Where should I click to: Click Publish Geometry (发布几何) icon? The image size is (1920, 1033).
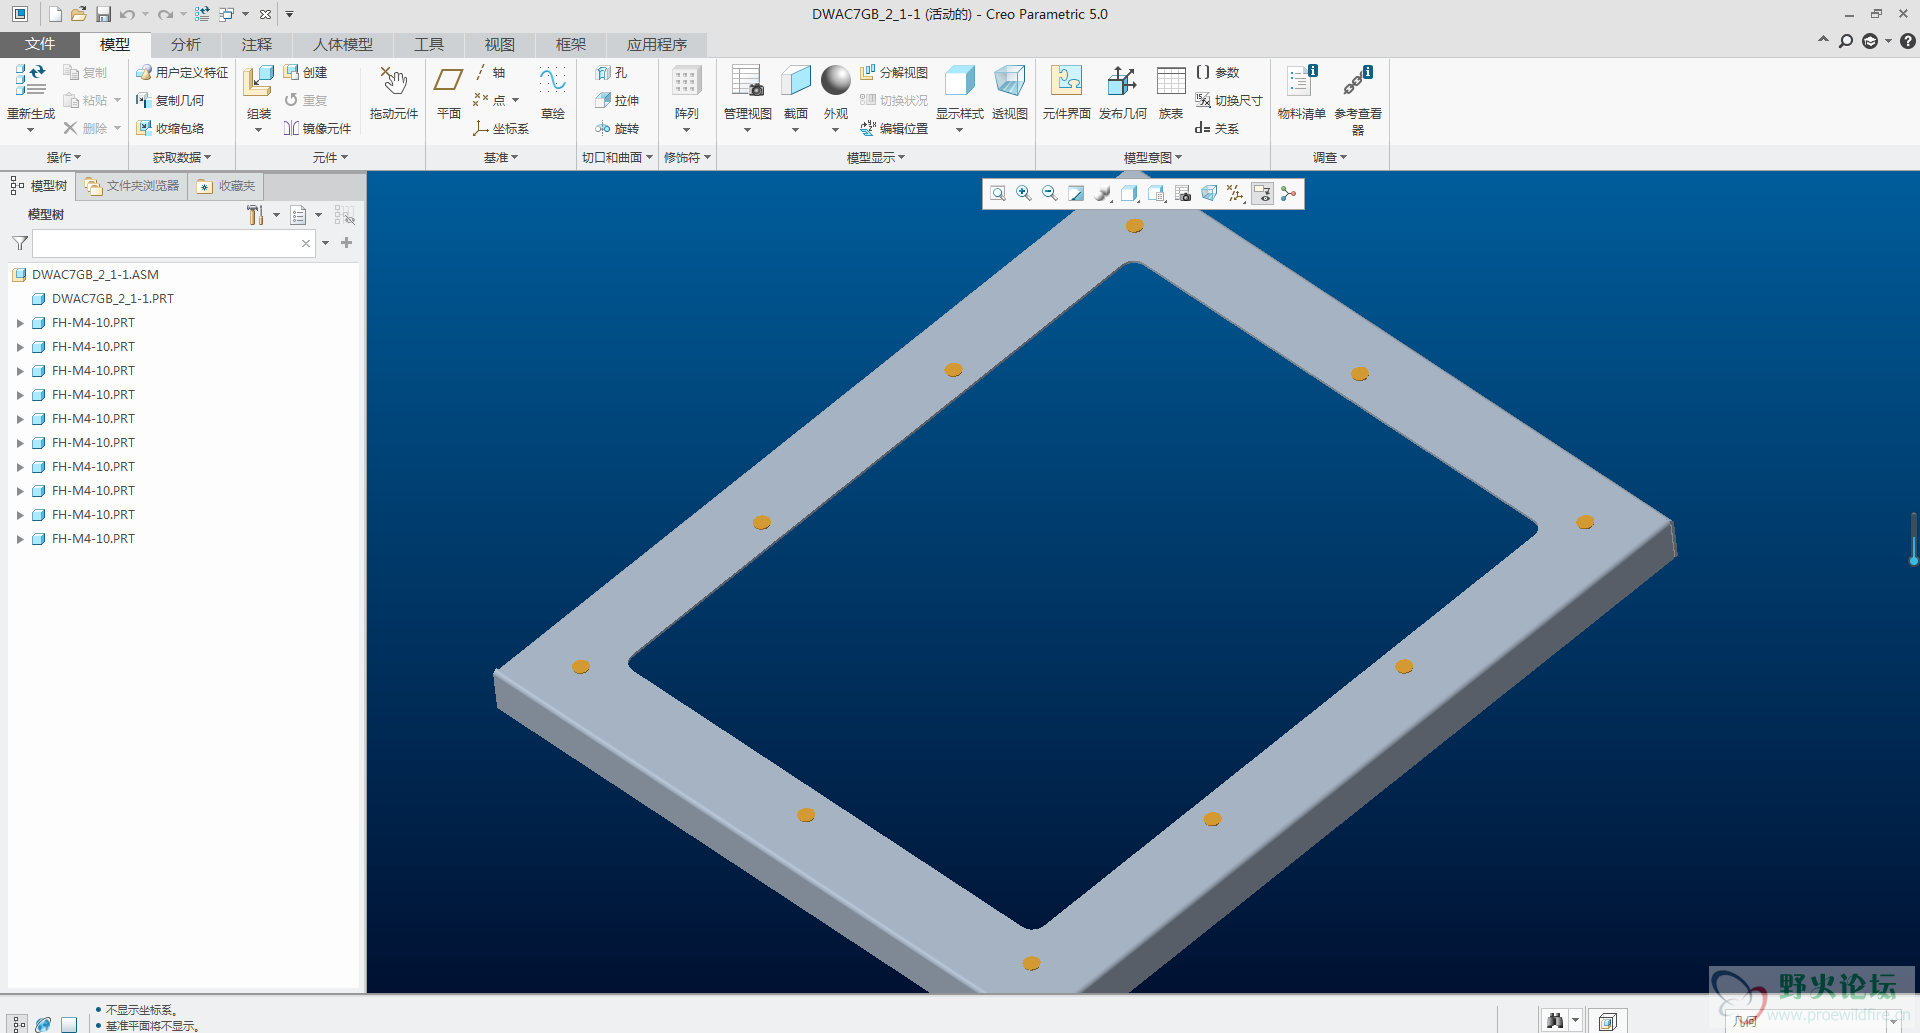point(1122,81)
